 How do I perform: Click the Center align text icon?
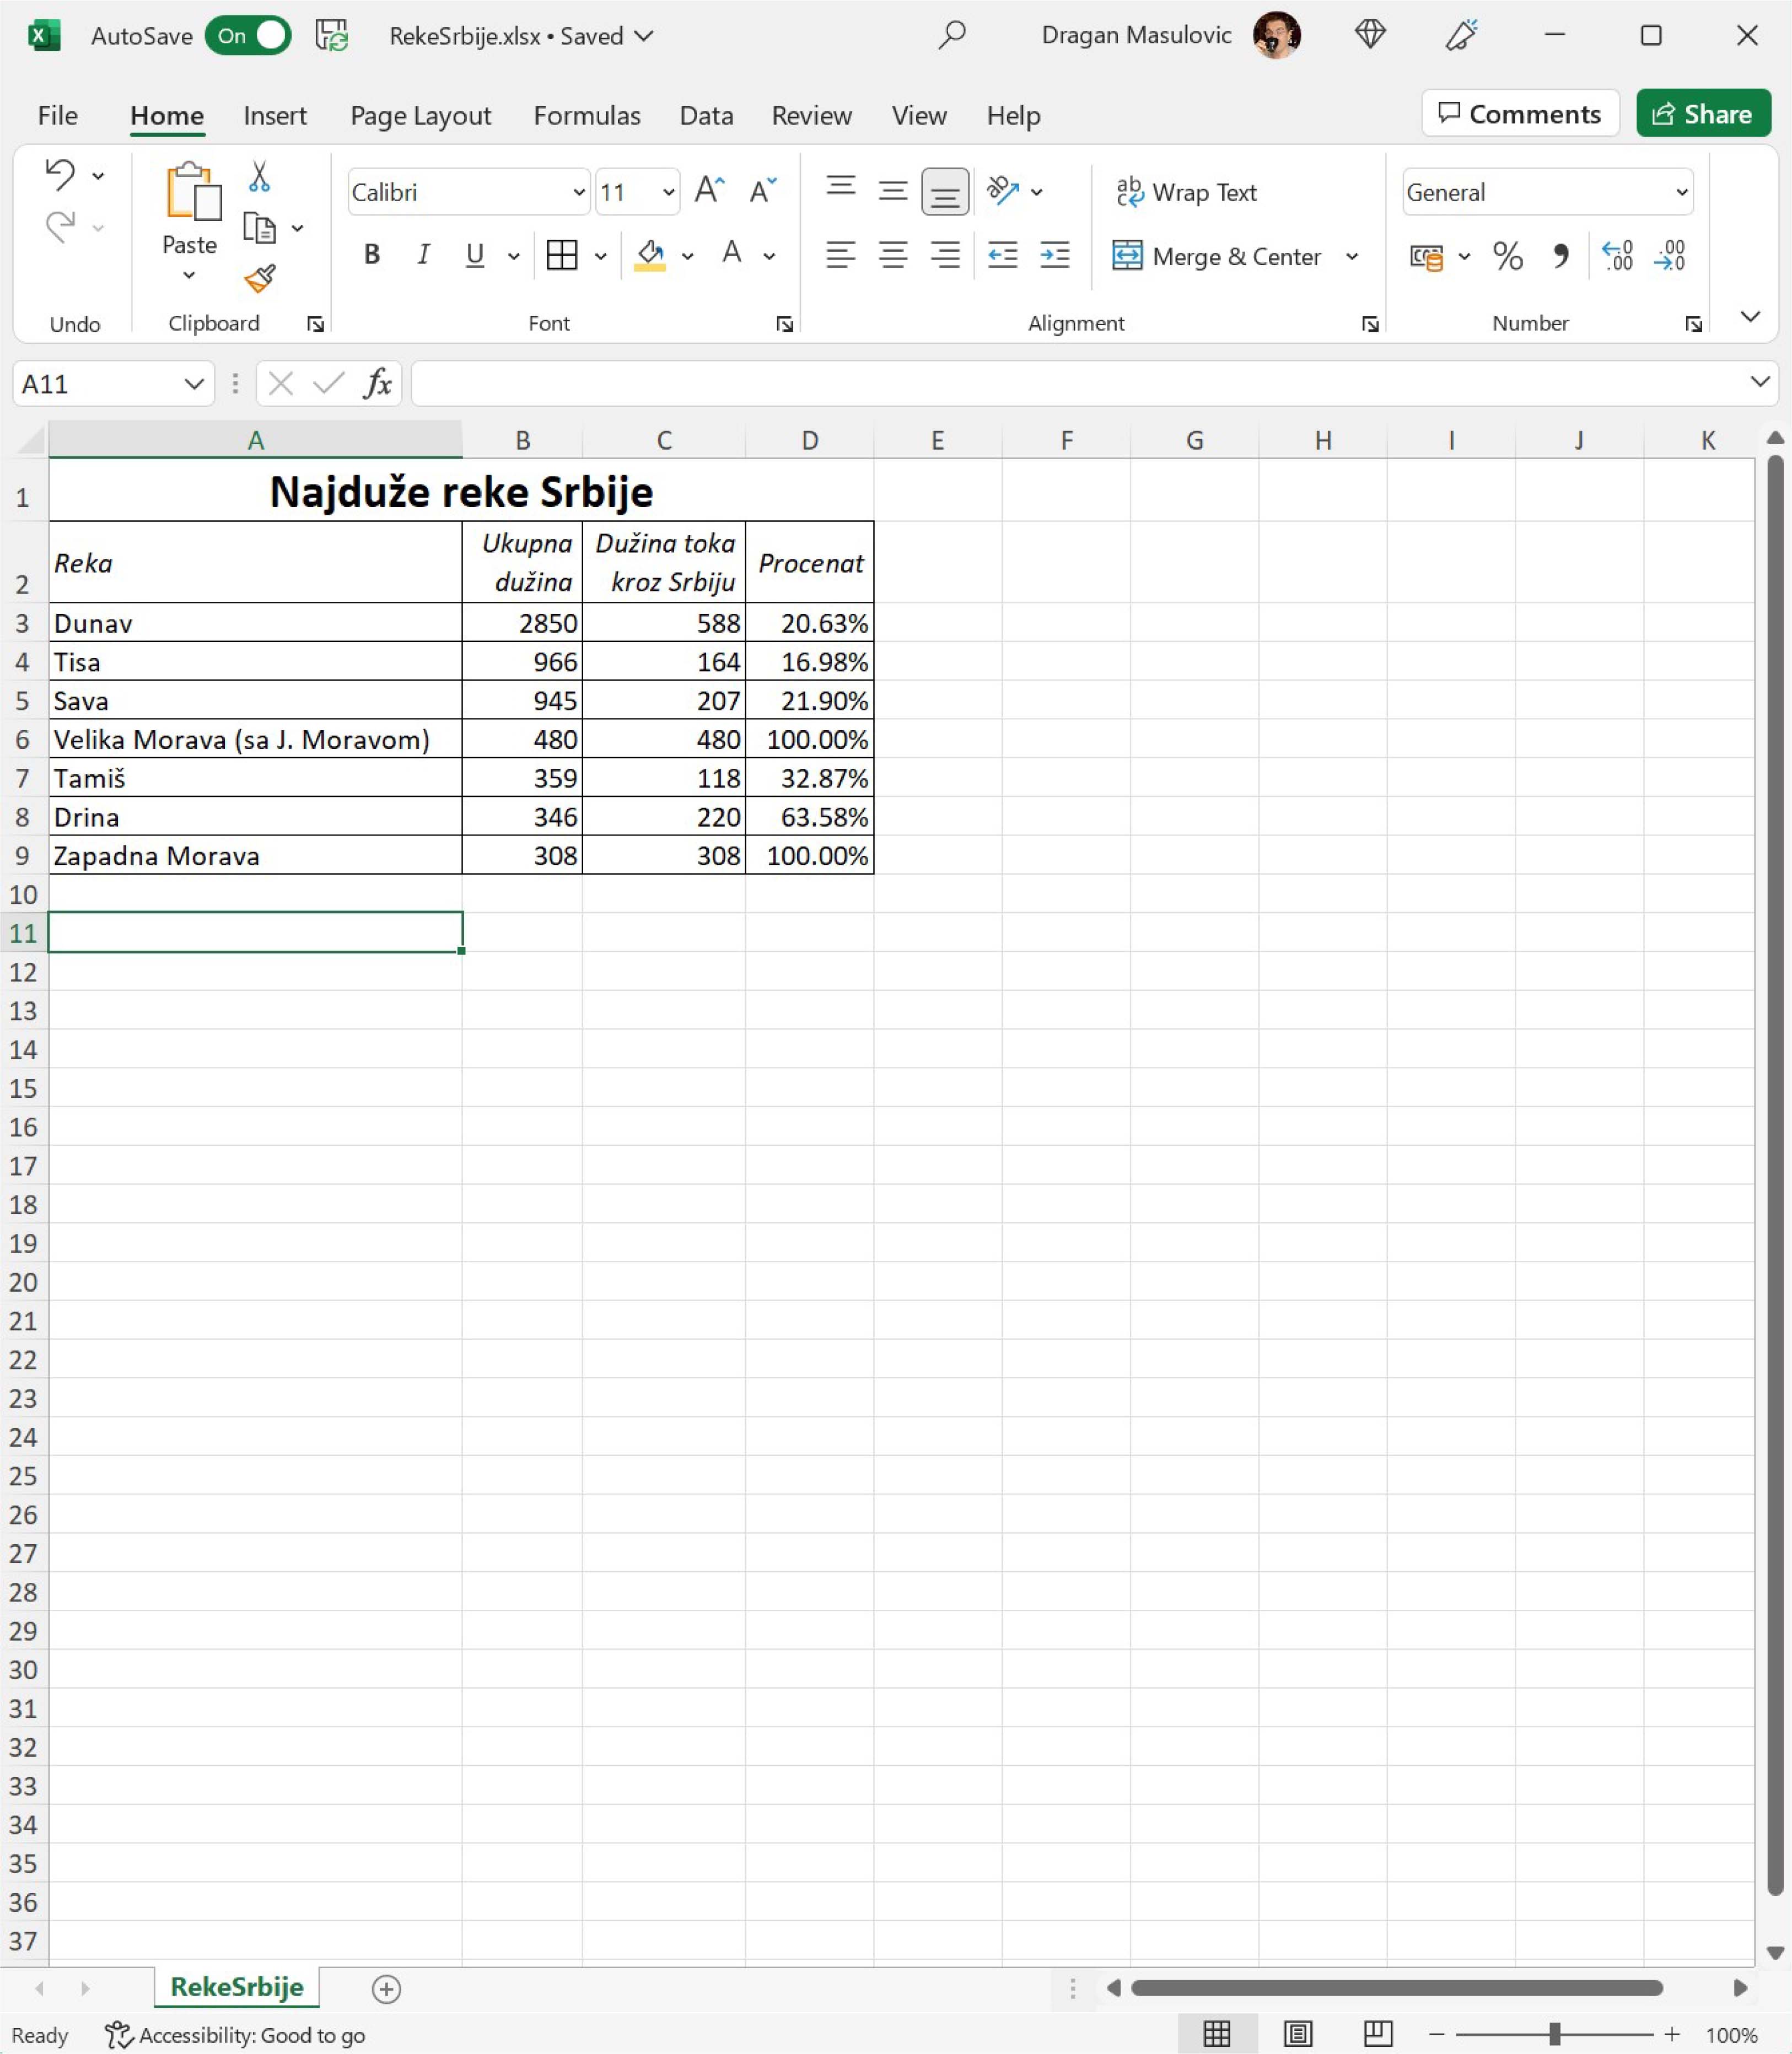click(x=892, y=256)
